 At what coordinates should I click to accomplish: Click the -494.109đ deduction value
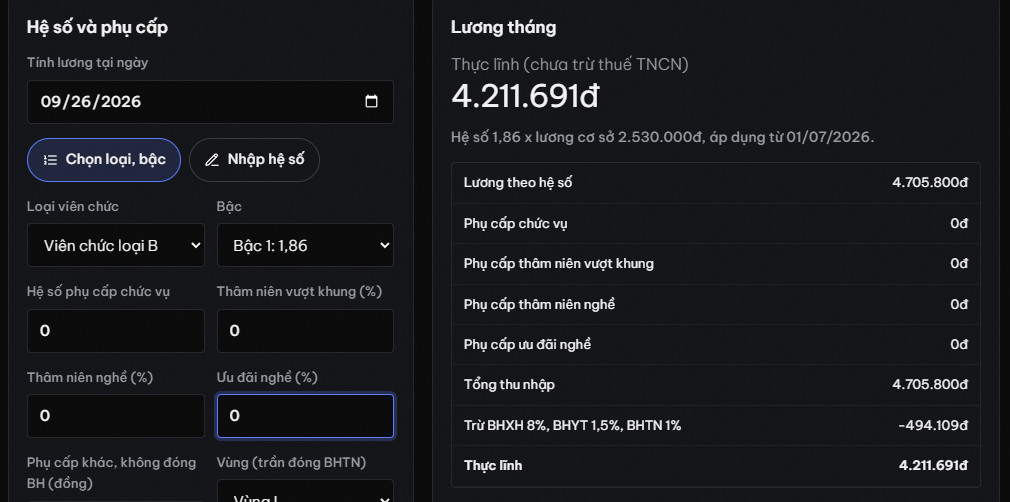click(932, 425)
